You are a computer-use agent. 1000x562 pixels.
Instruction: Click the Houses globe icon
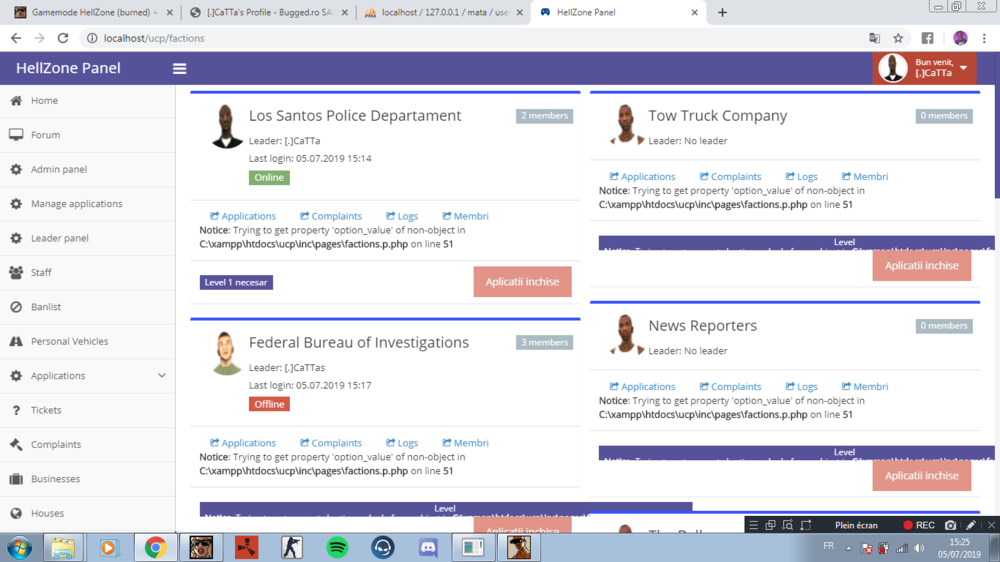point(16,514)
